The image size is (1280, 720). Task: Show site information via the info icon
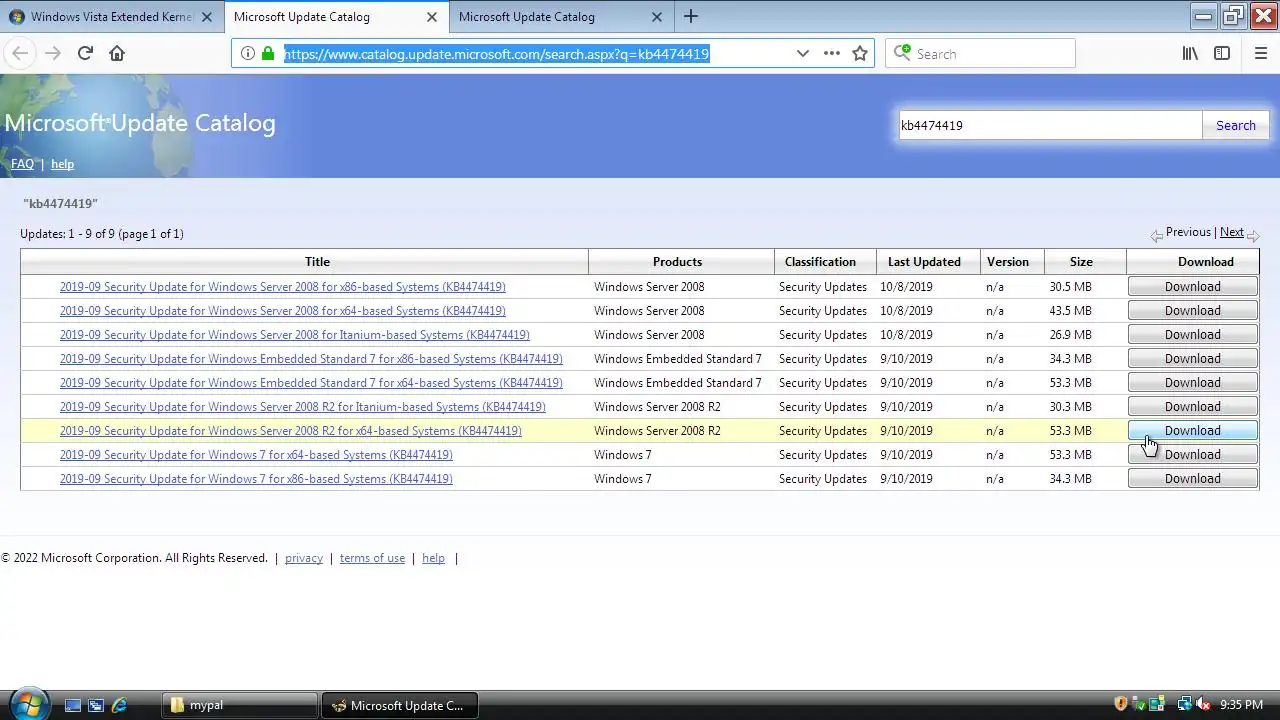247,53
